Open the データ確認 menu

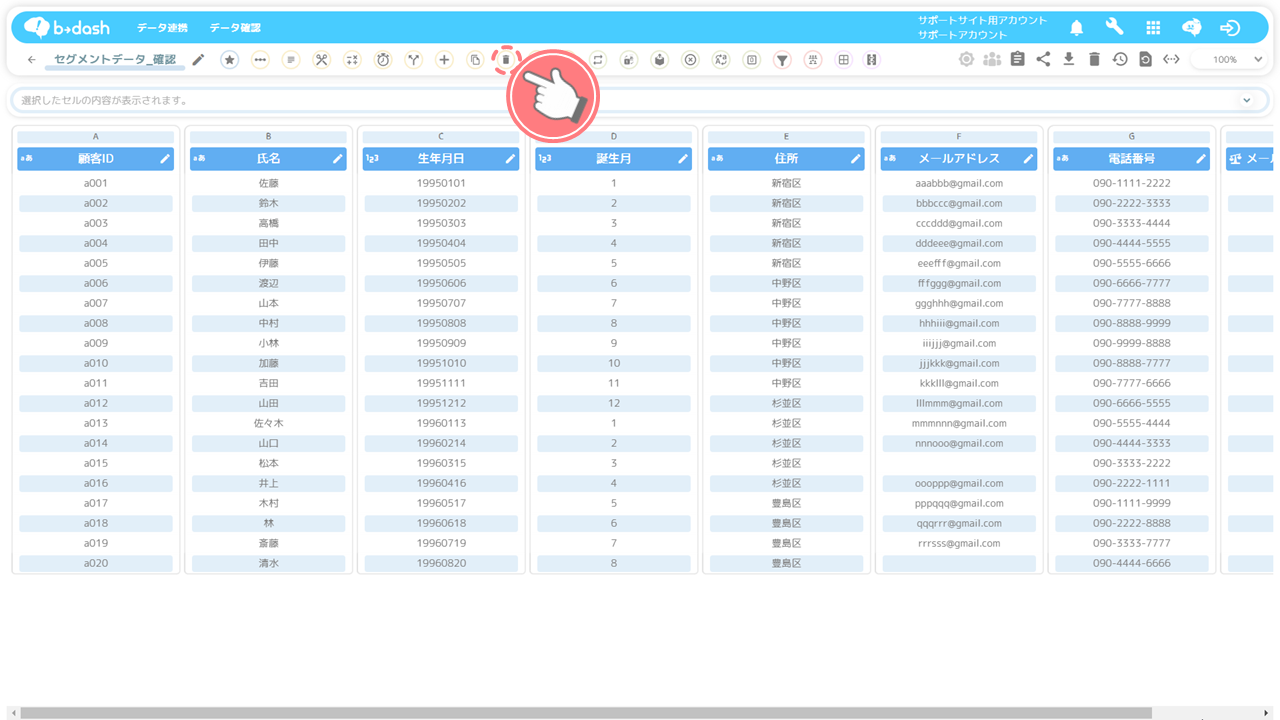coord(235,28)
